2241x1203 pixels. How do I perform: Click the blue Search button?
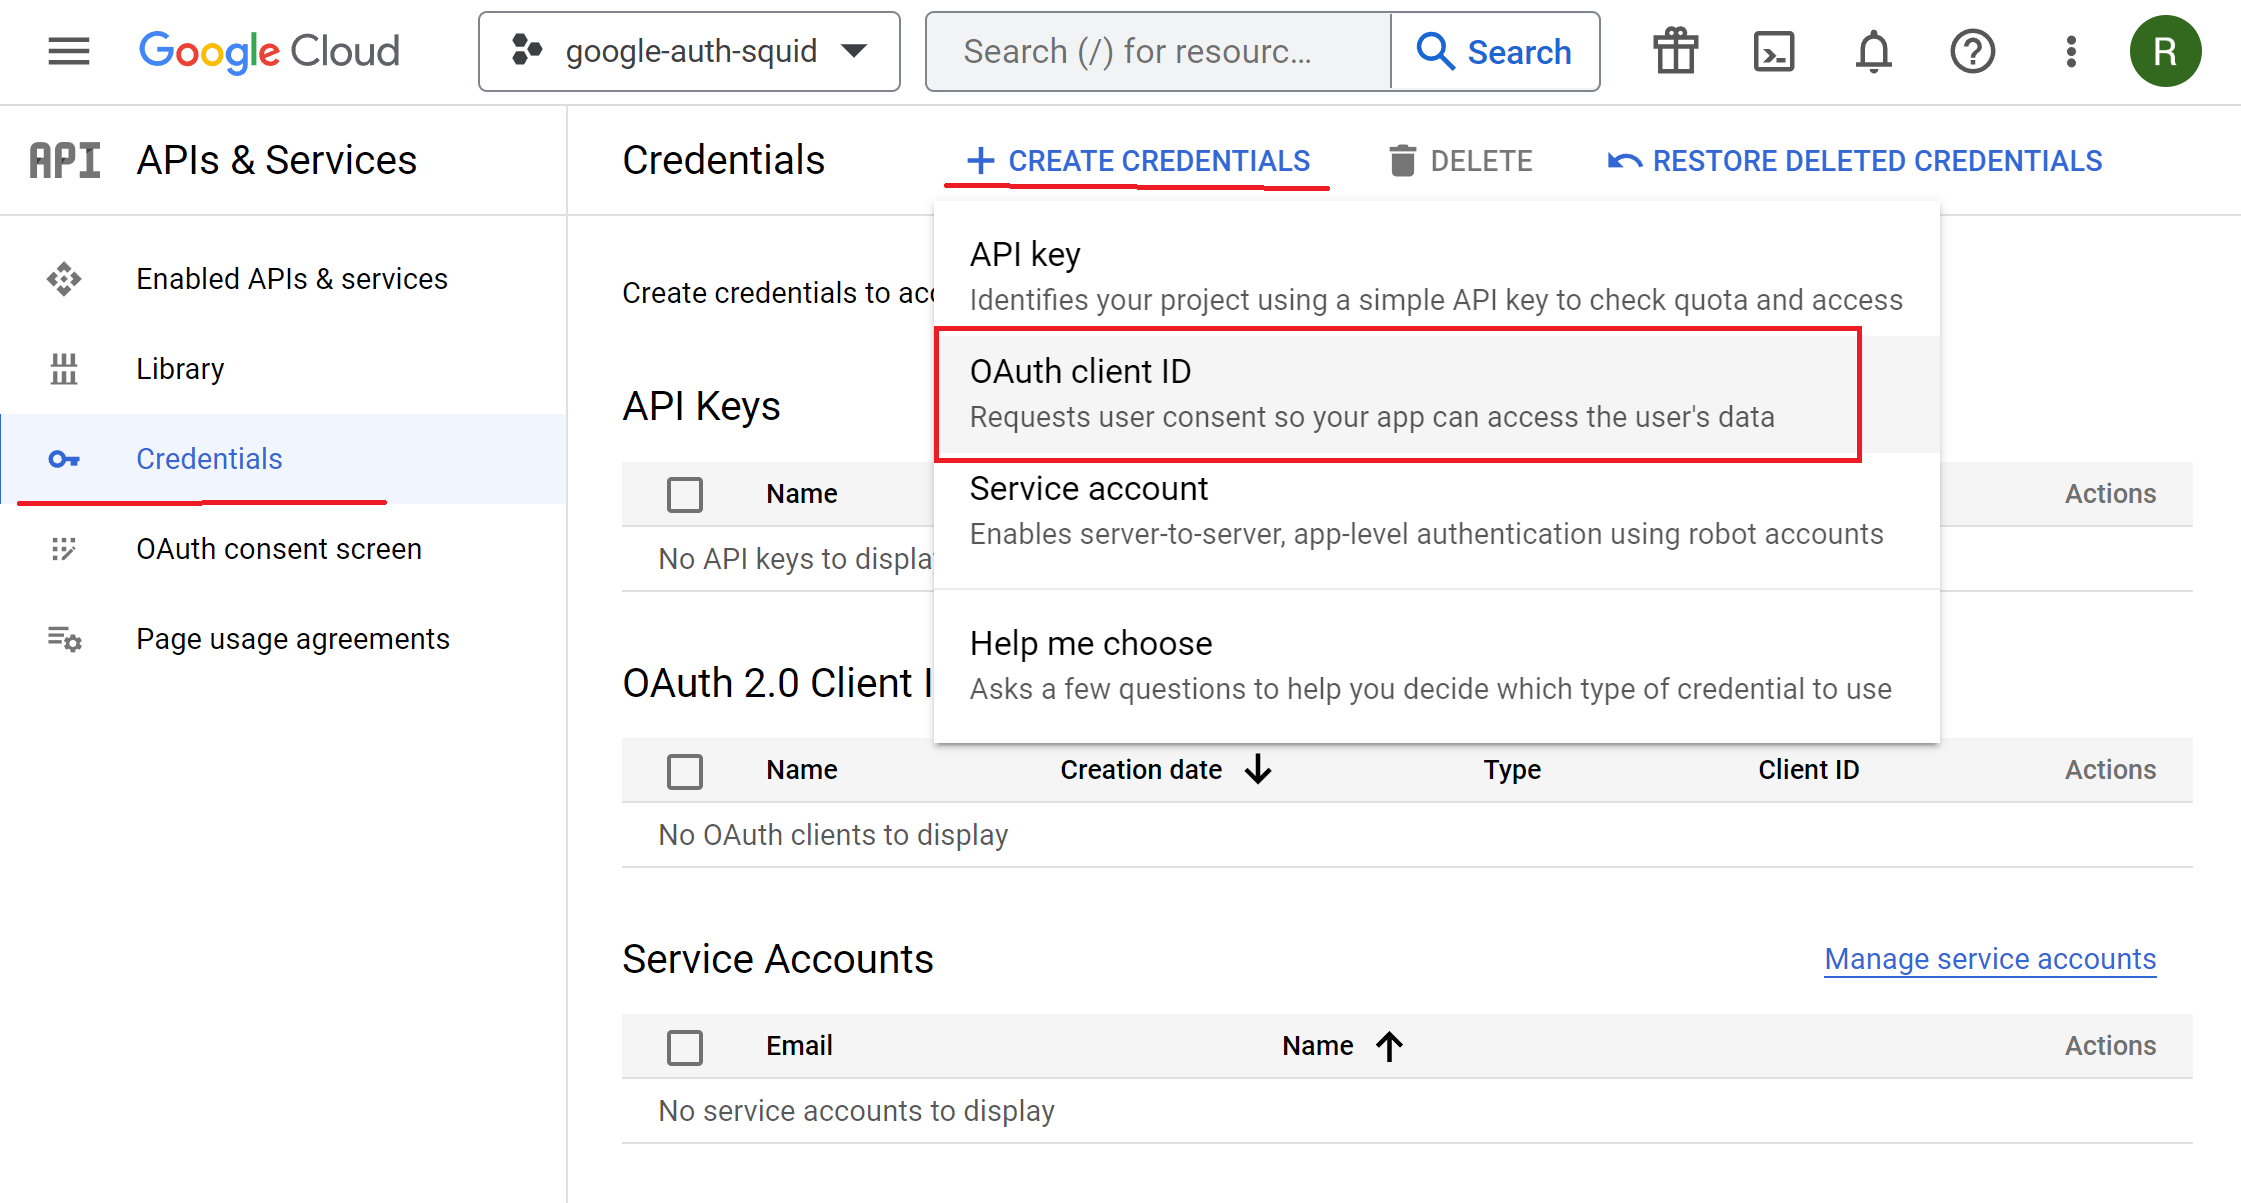coord(1495,51)
